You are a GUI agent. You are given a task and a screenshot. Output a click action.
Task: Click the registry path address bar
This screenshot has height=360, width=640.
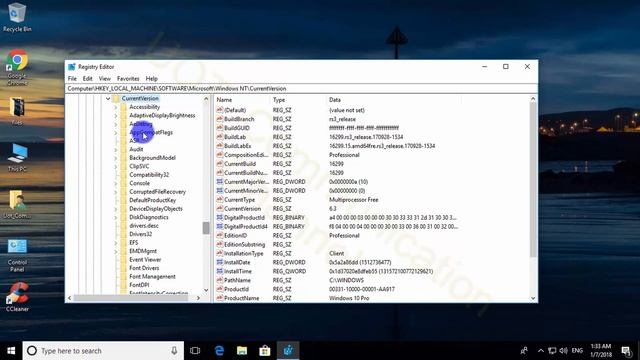coord(301,89)
